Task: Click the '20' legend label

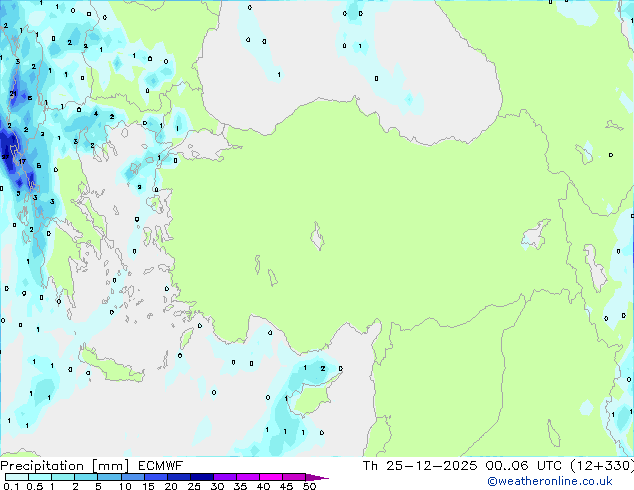Action: pyautogui.click(x=171, y=486)
